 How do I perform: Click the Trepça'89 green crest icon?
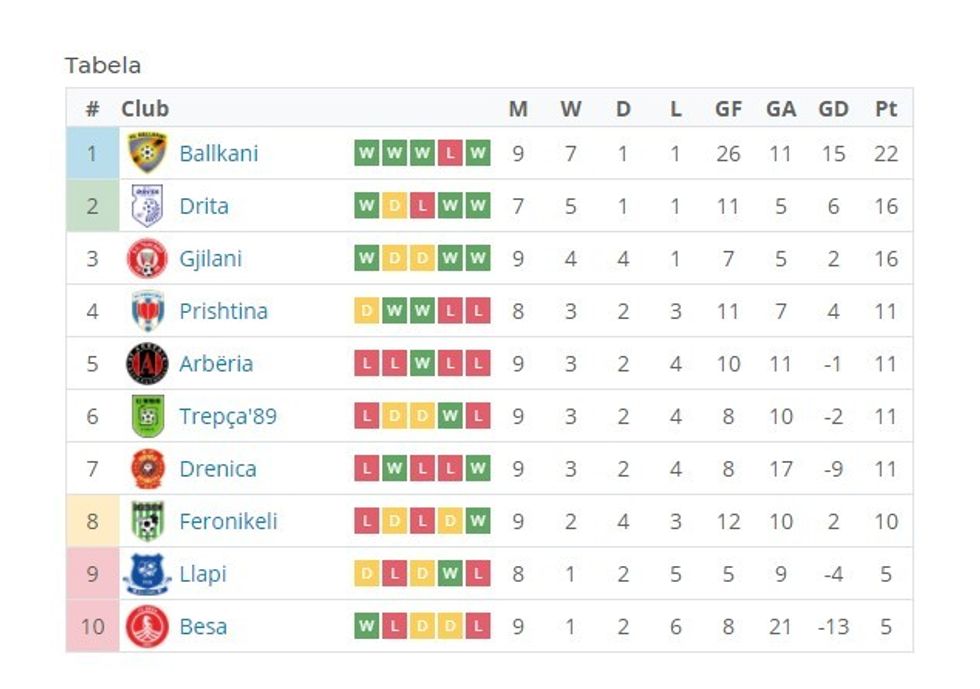tap(147, 416)
